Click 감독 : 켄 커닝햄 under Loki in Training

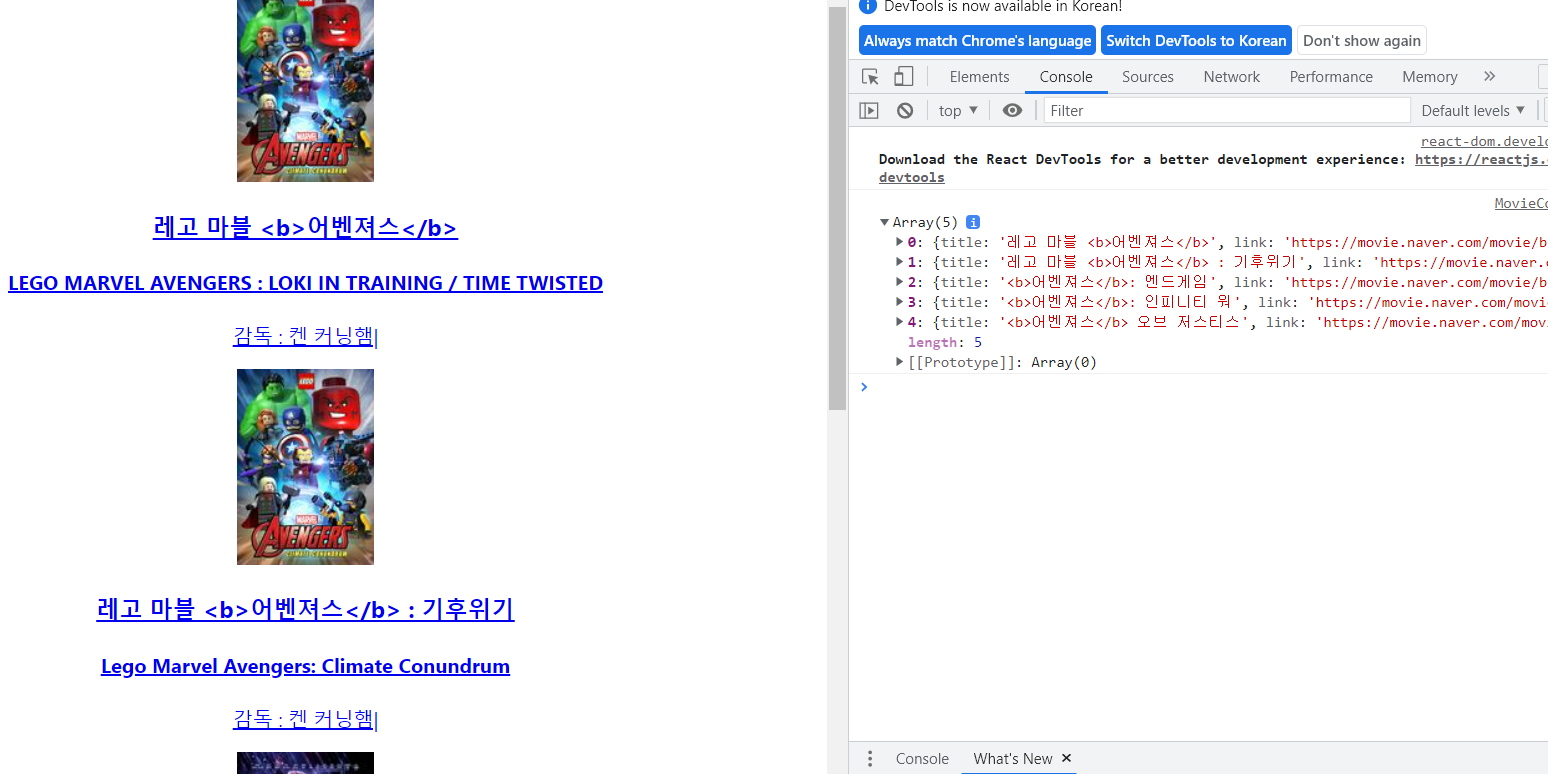pyautogui.click(x=305, y=336)
